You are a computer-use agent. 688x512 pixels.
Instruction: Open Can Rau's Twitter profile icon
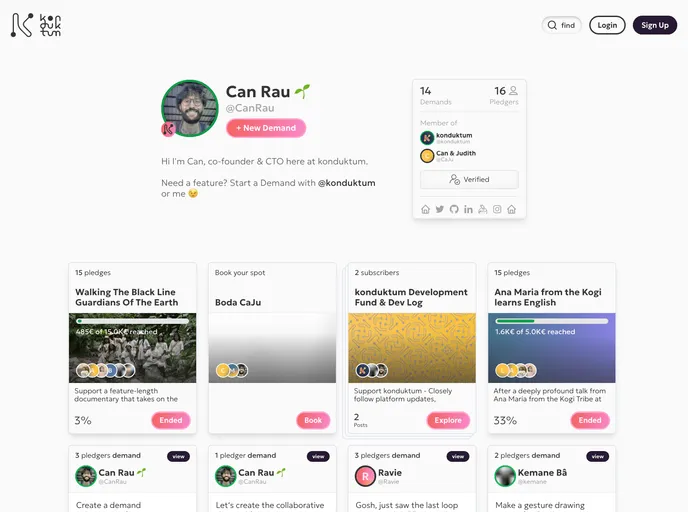tap(440, 209)
